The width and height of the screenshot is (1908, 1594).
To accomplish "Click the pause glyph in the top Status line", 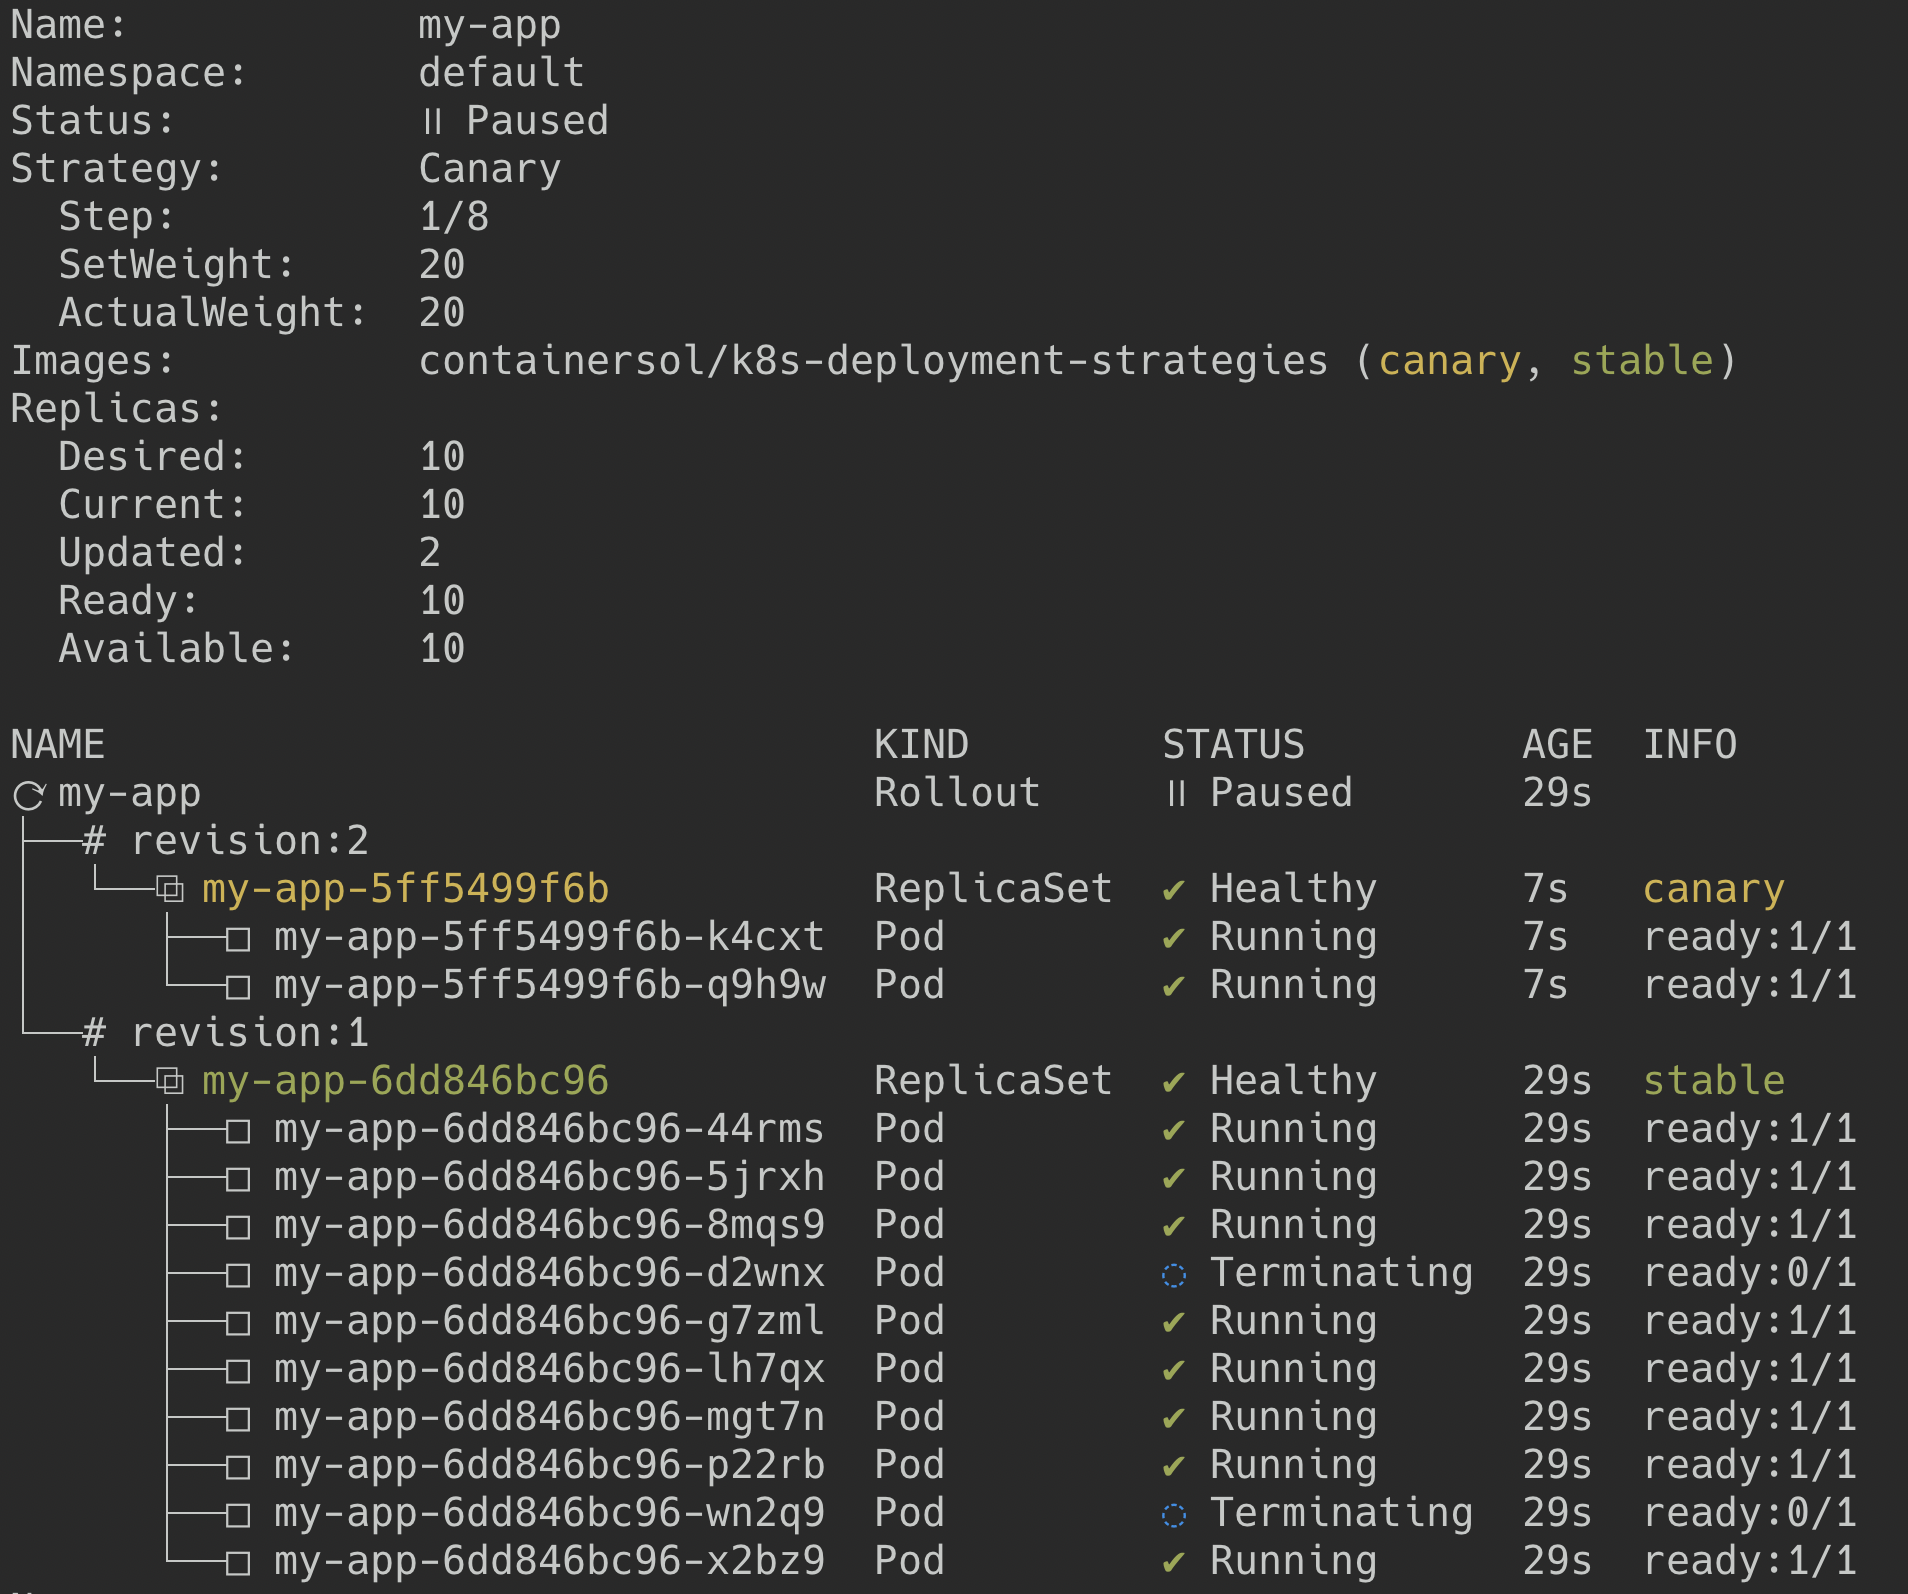I will (432, 121).
